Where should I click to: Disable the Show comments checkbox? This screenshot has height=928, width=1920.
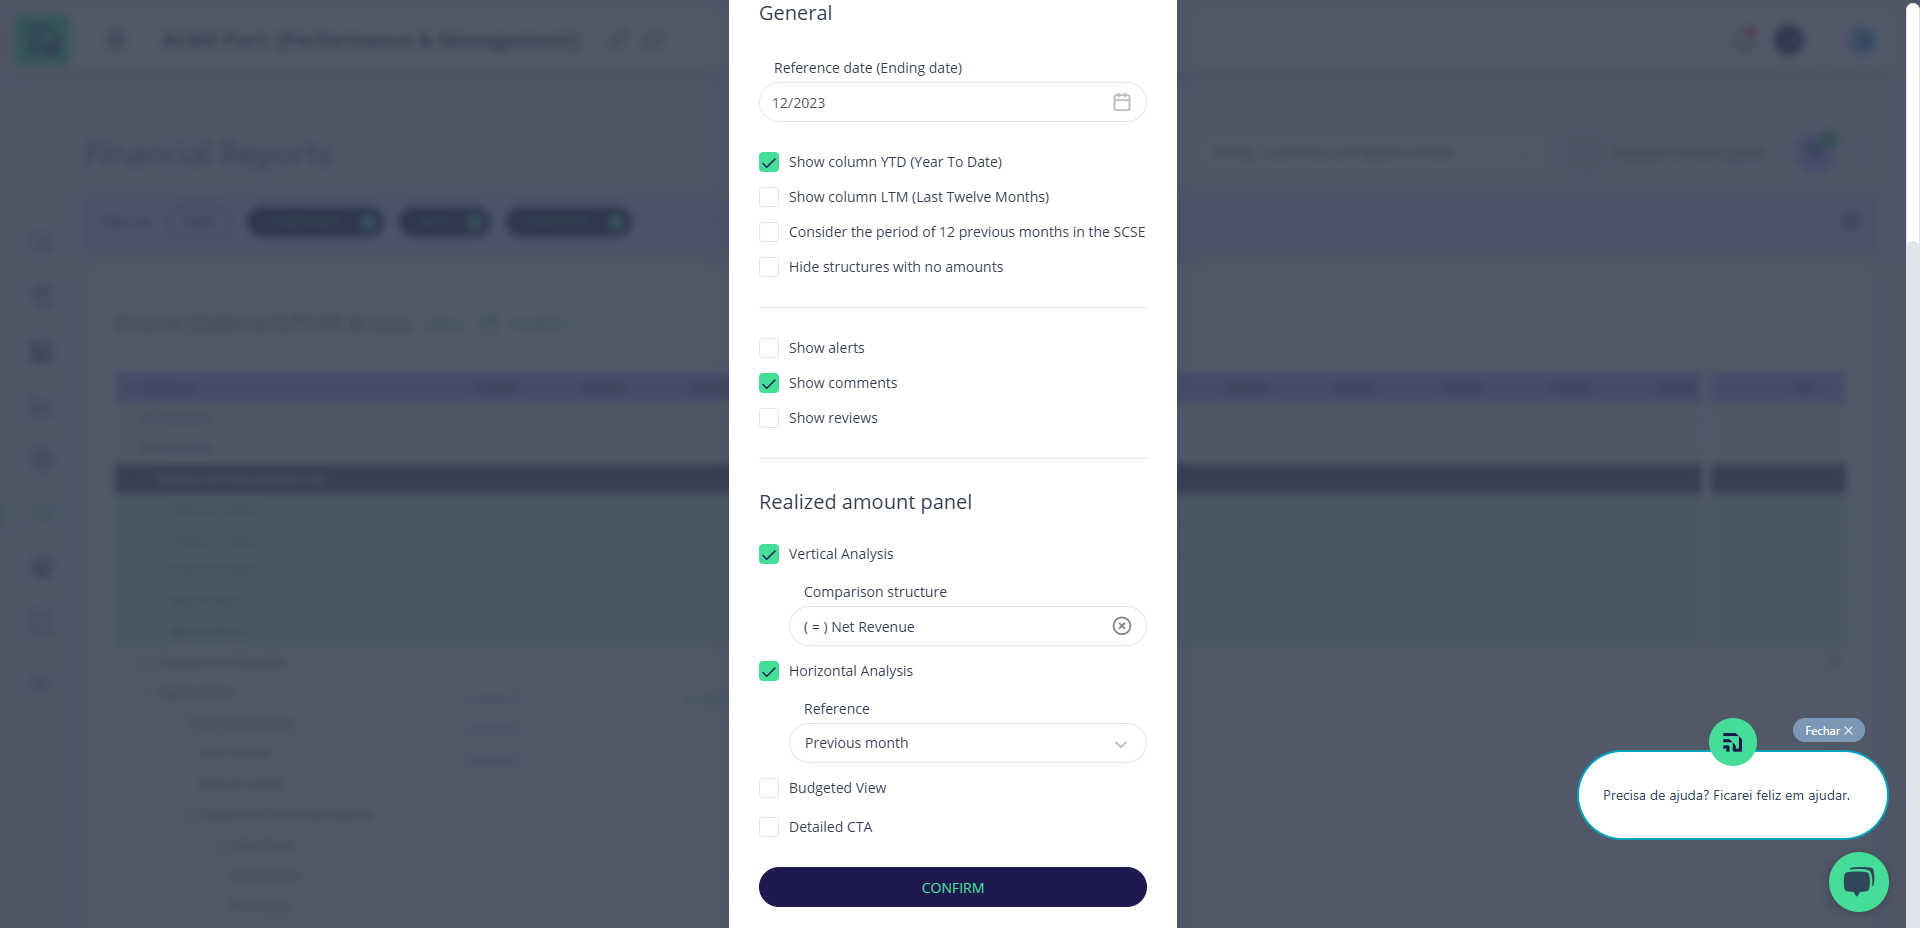769,383
